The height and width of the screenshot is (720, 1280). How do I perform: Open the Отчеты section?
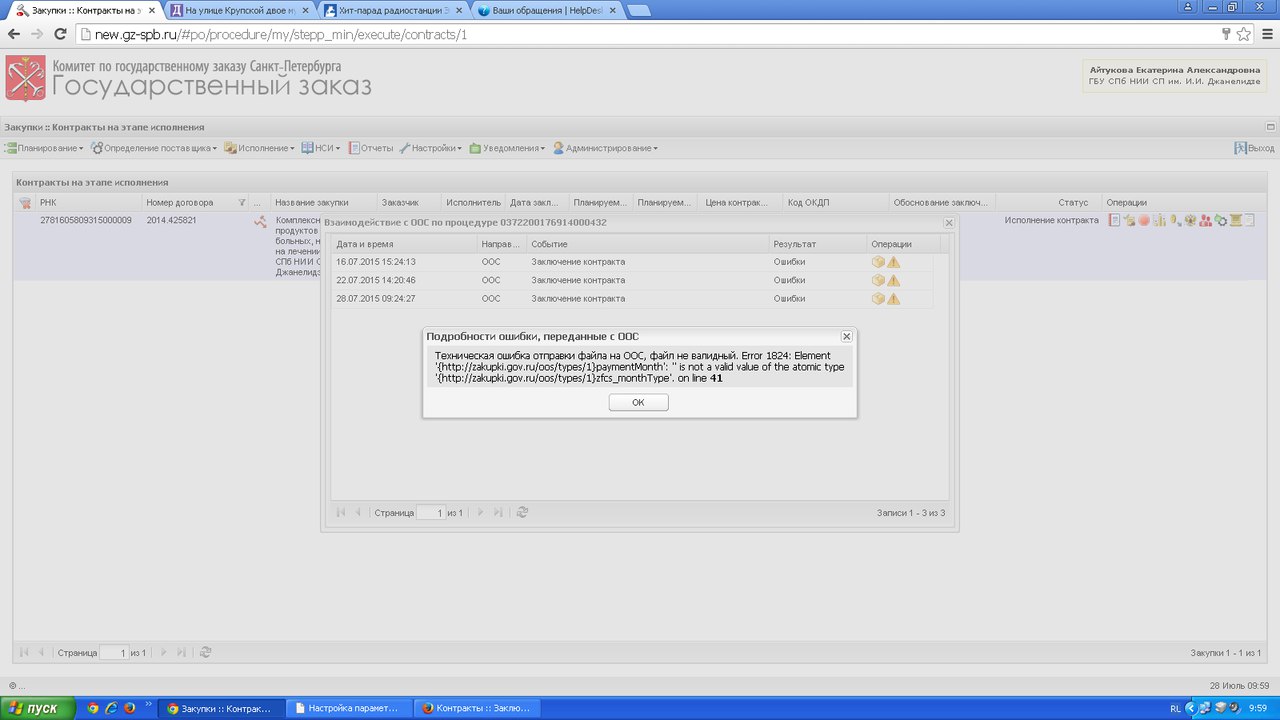370,148
